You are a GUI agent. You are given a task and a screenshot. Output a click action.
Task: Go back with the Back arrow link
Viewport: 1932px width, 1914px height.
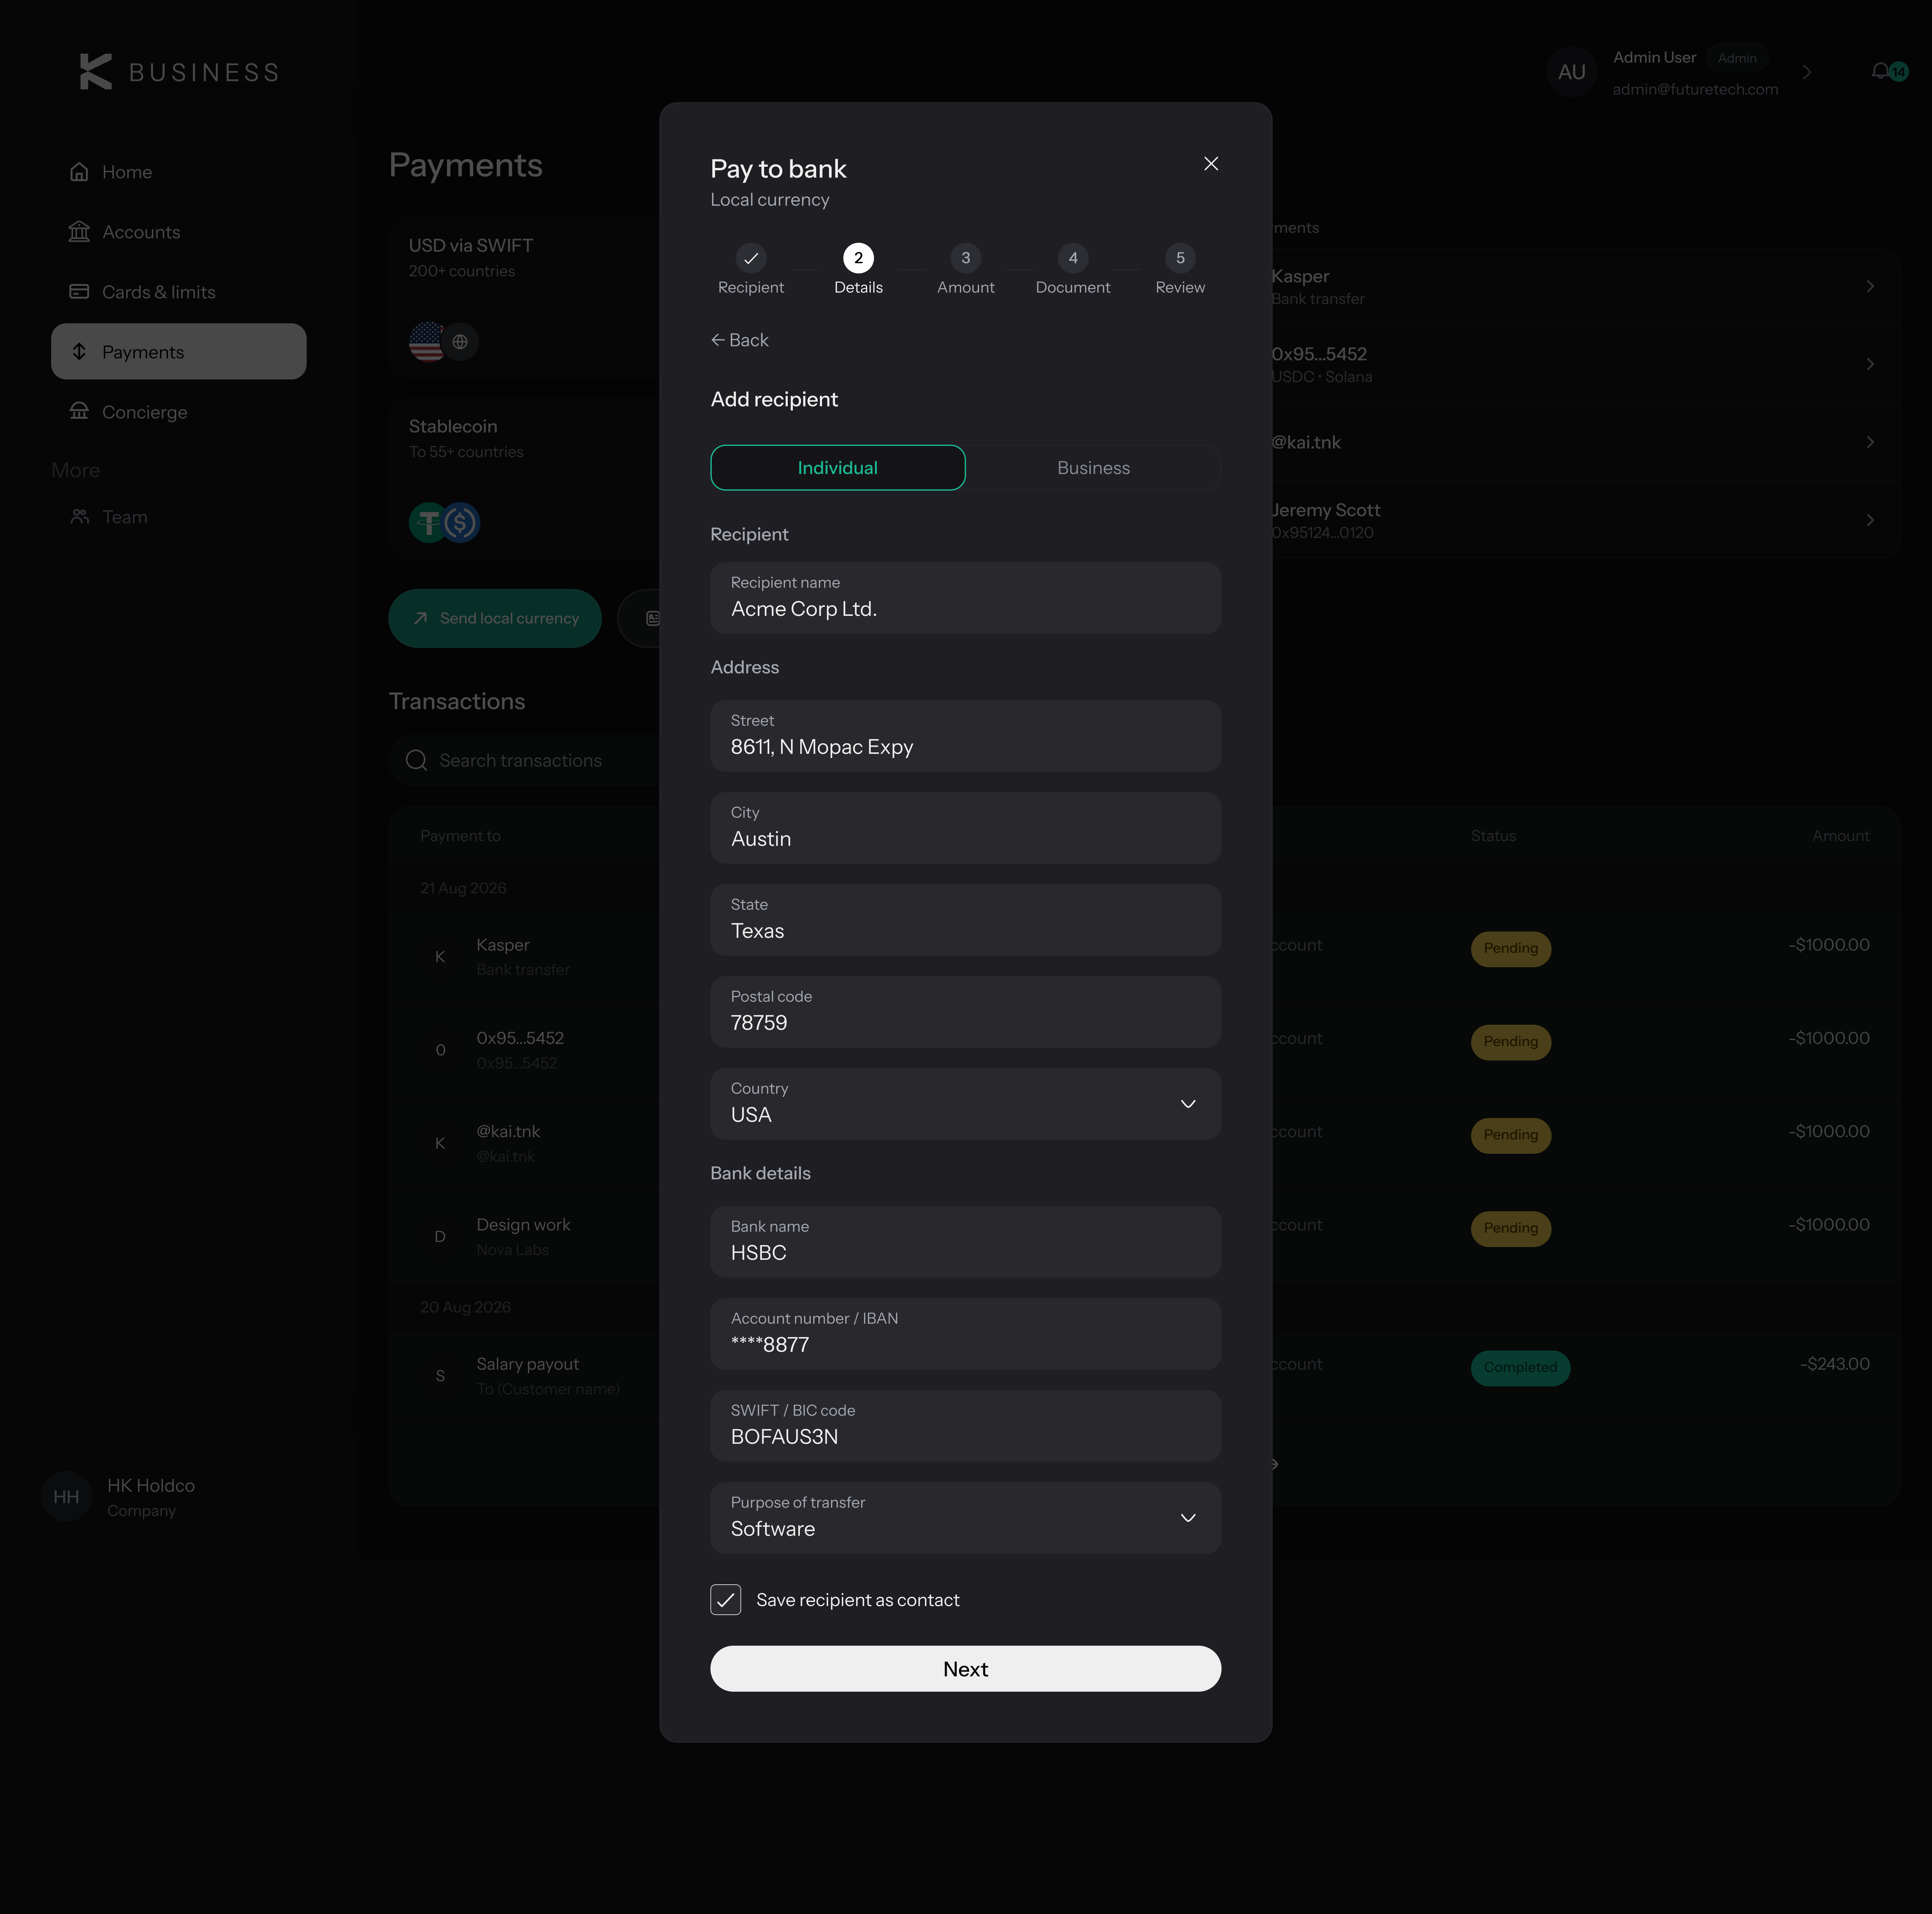point(740,340)
